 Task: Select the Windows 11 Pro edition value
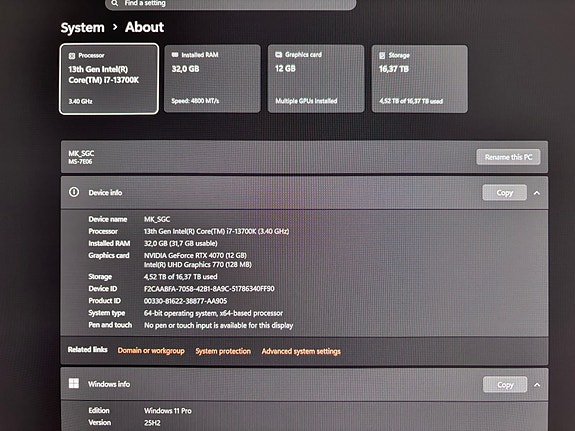[x=168, y=411]
